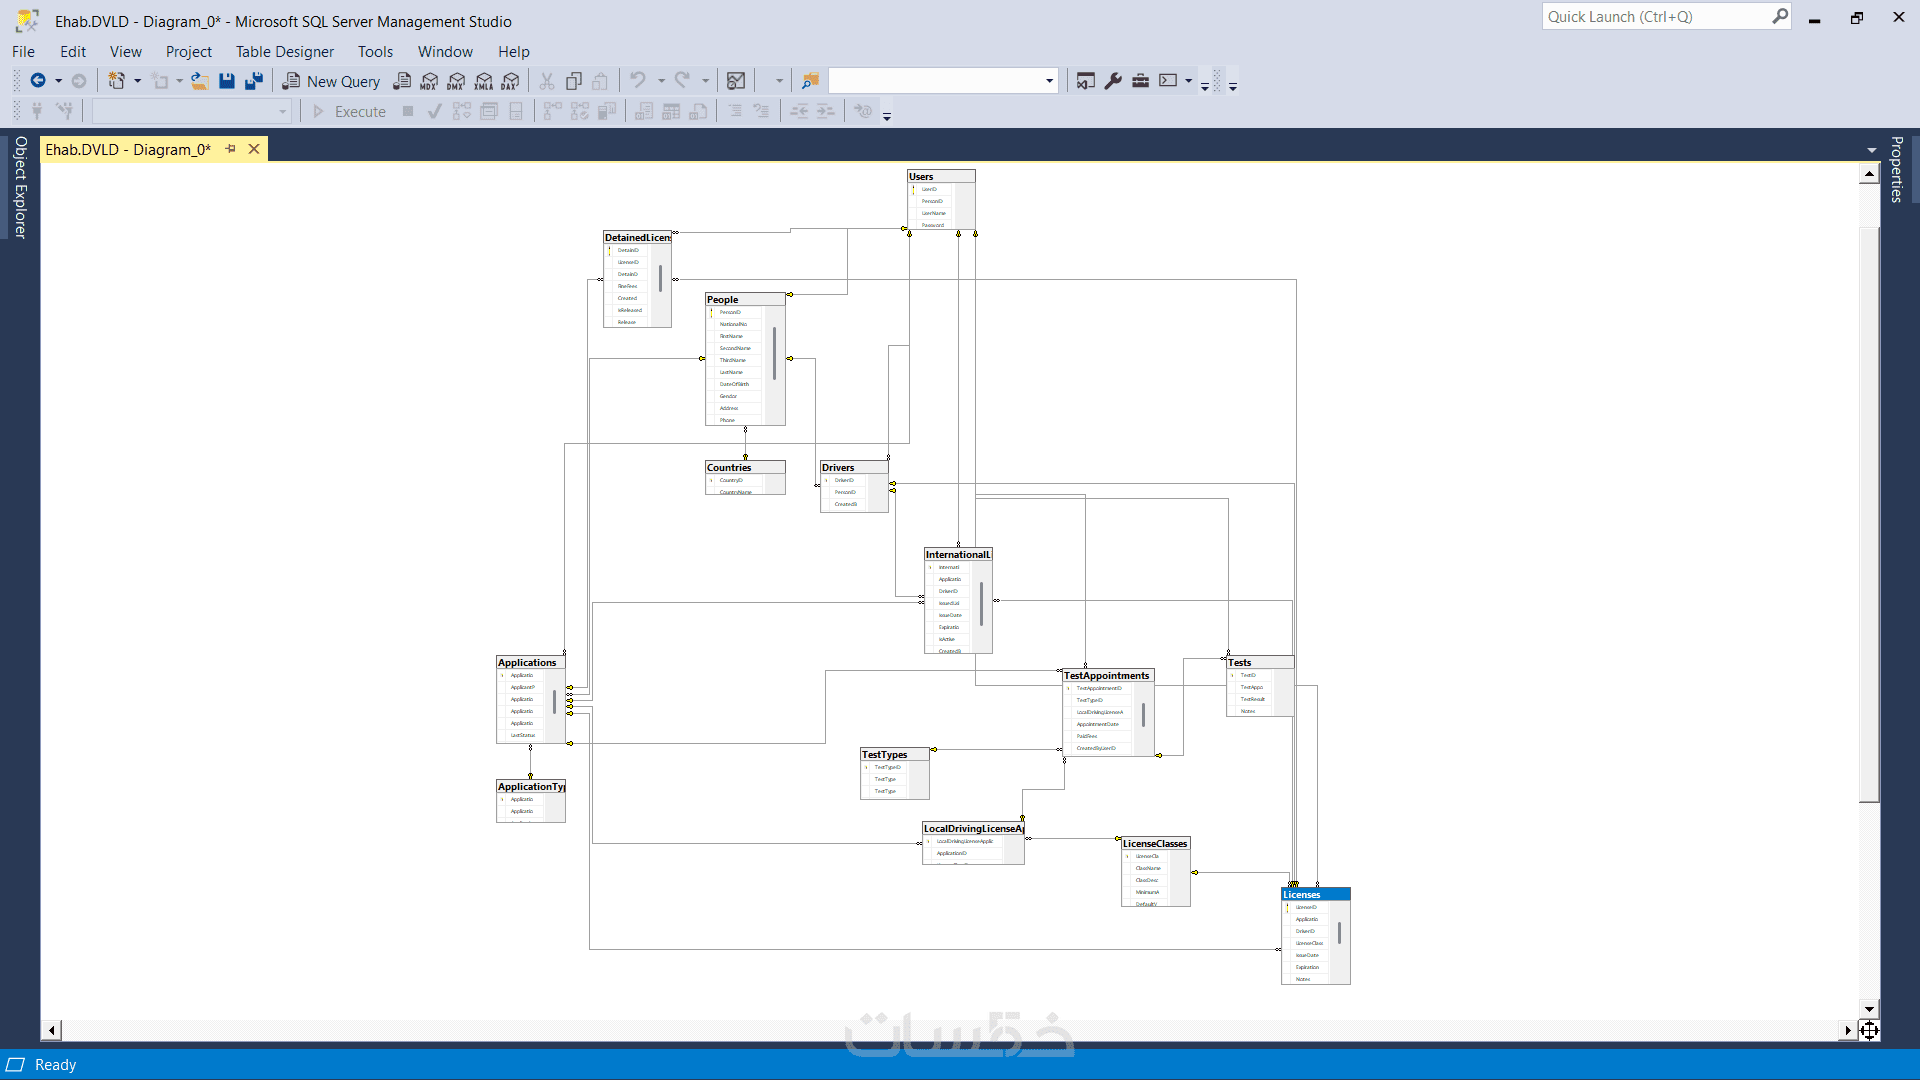
Task: Click the Save All icon
Action: (x=254, y=81)
